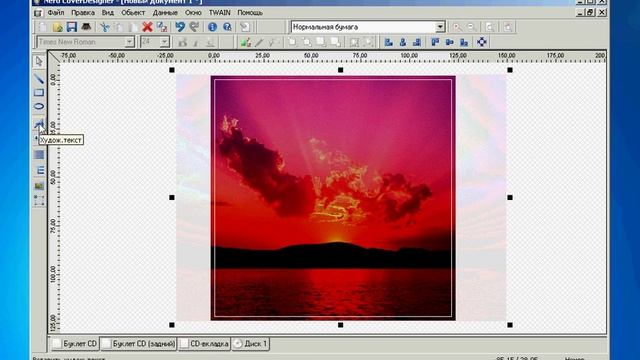
Task: Open the Файл menu
Action: click(56, 13)
